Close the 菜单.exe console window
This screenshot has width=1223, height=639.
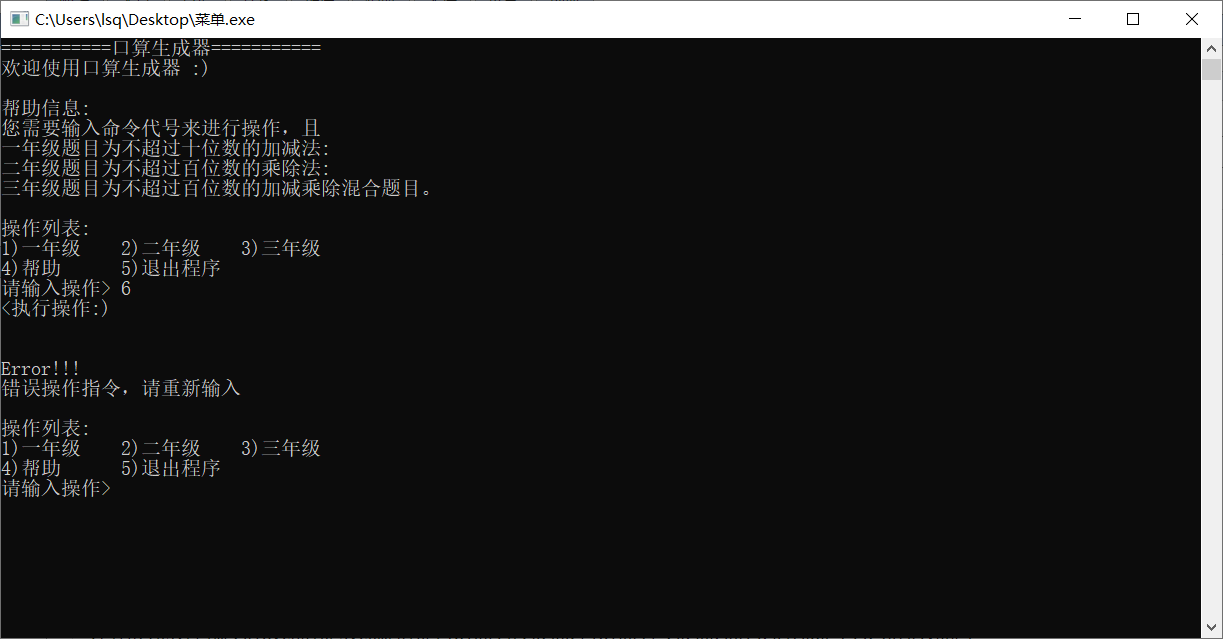click(1192, 19)
